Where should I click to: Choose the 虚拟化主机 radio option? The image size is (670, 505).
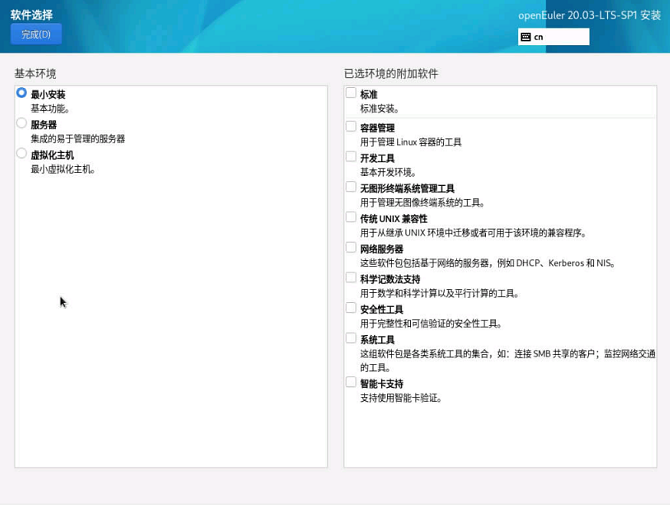[x=21, y=154]
